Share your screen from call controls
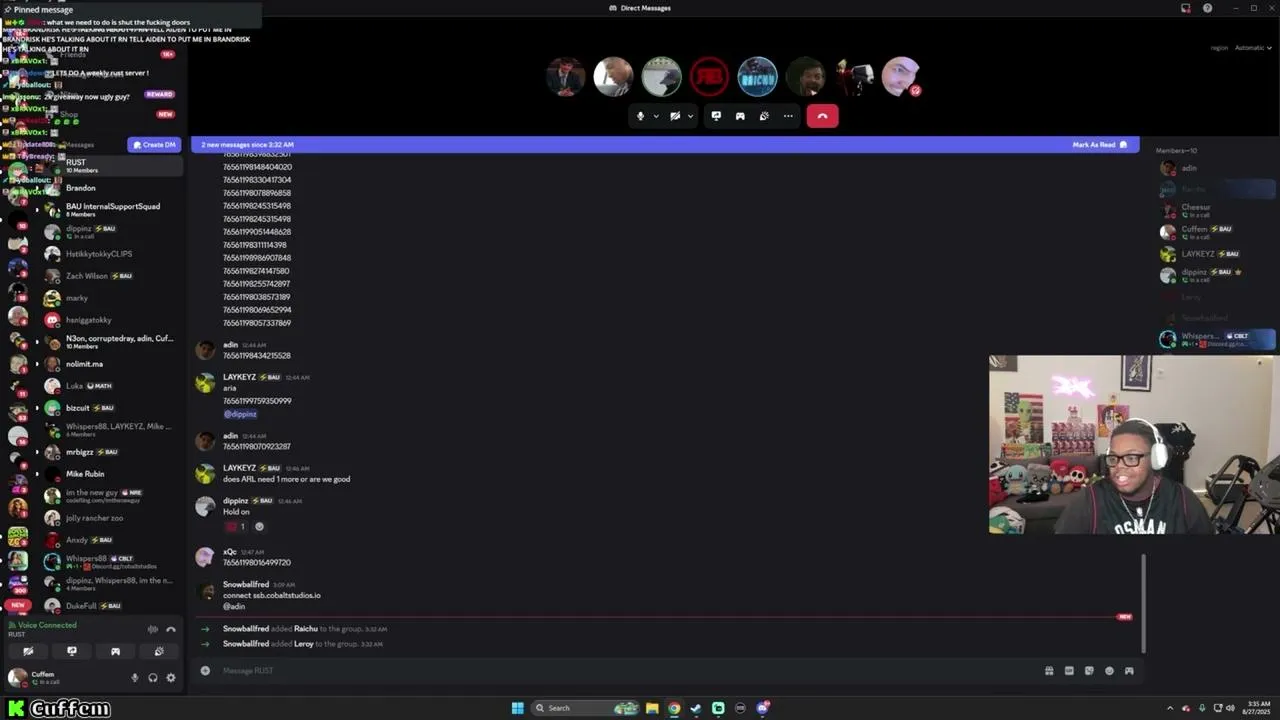This screenshot has width=1280, height=720. point(716,116)
